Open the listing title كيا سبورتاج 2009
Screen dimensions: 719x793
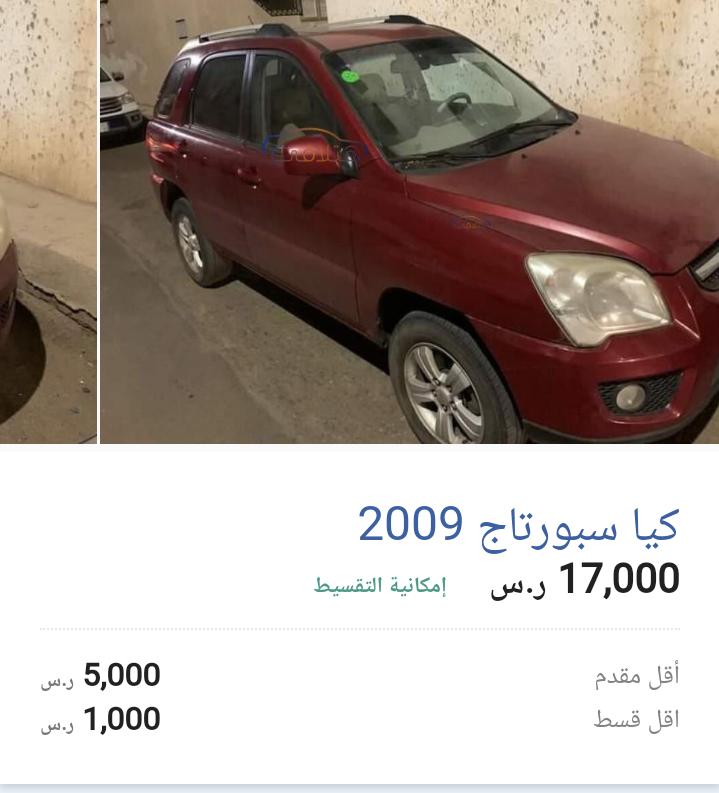[x=519, y=526]
